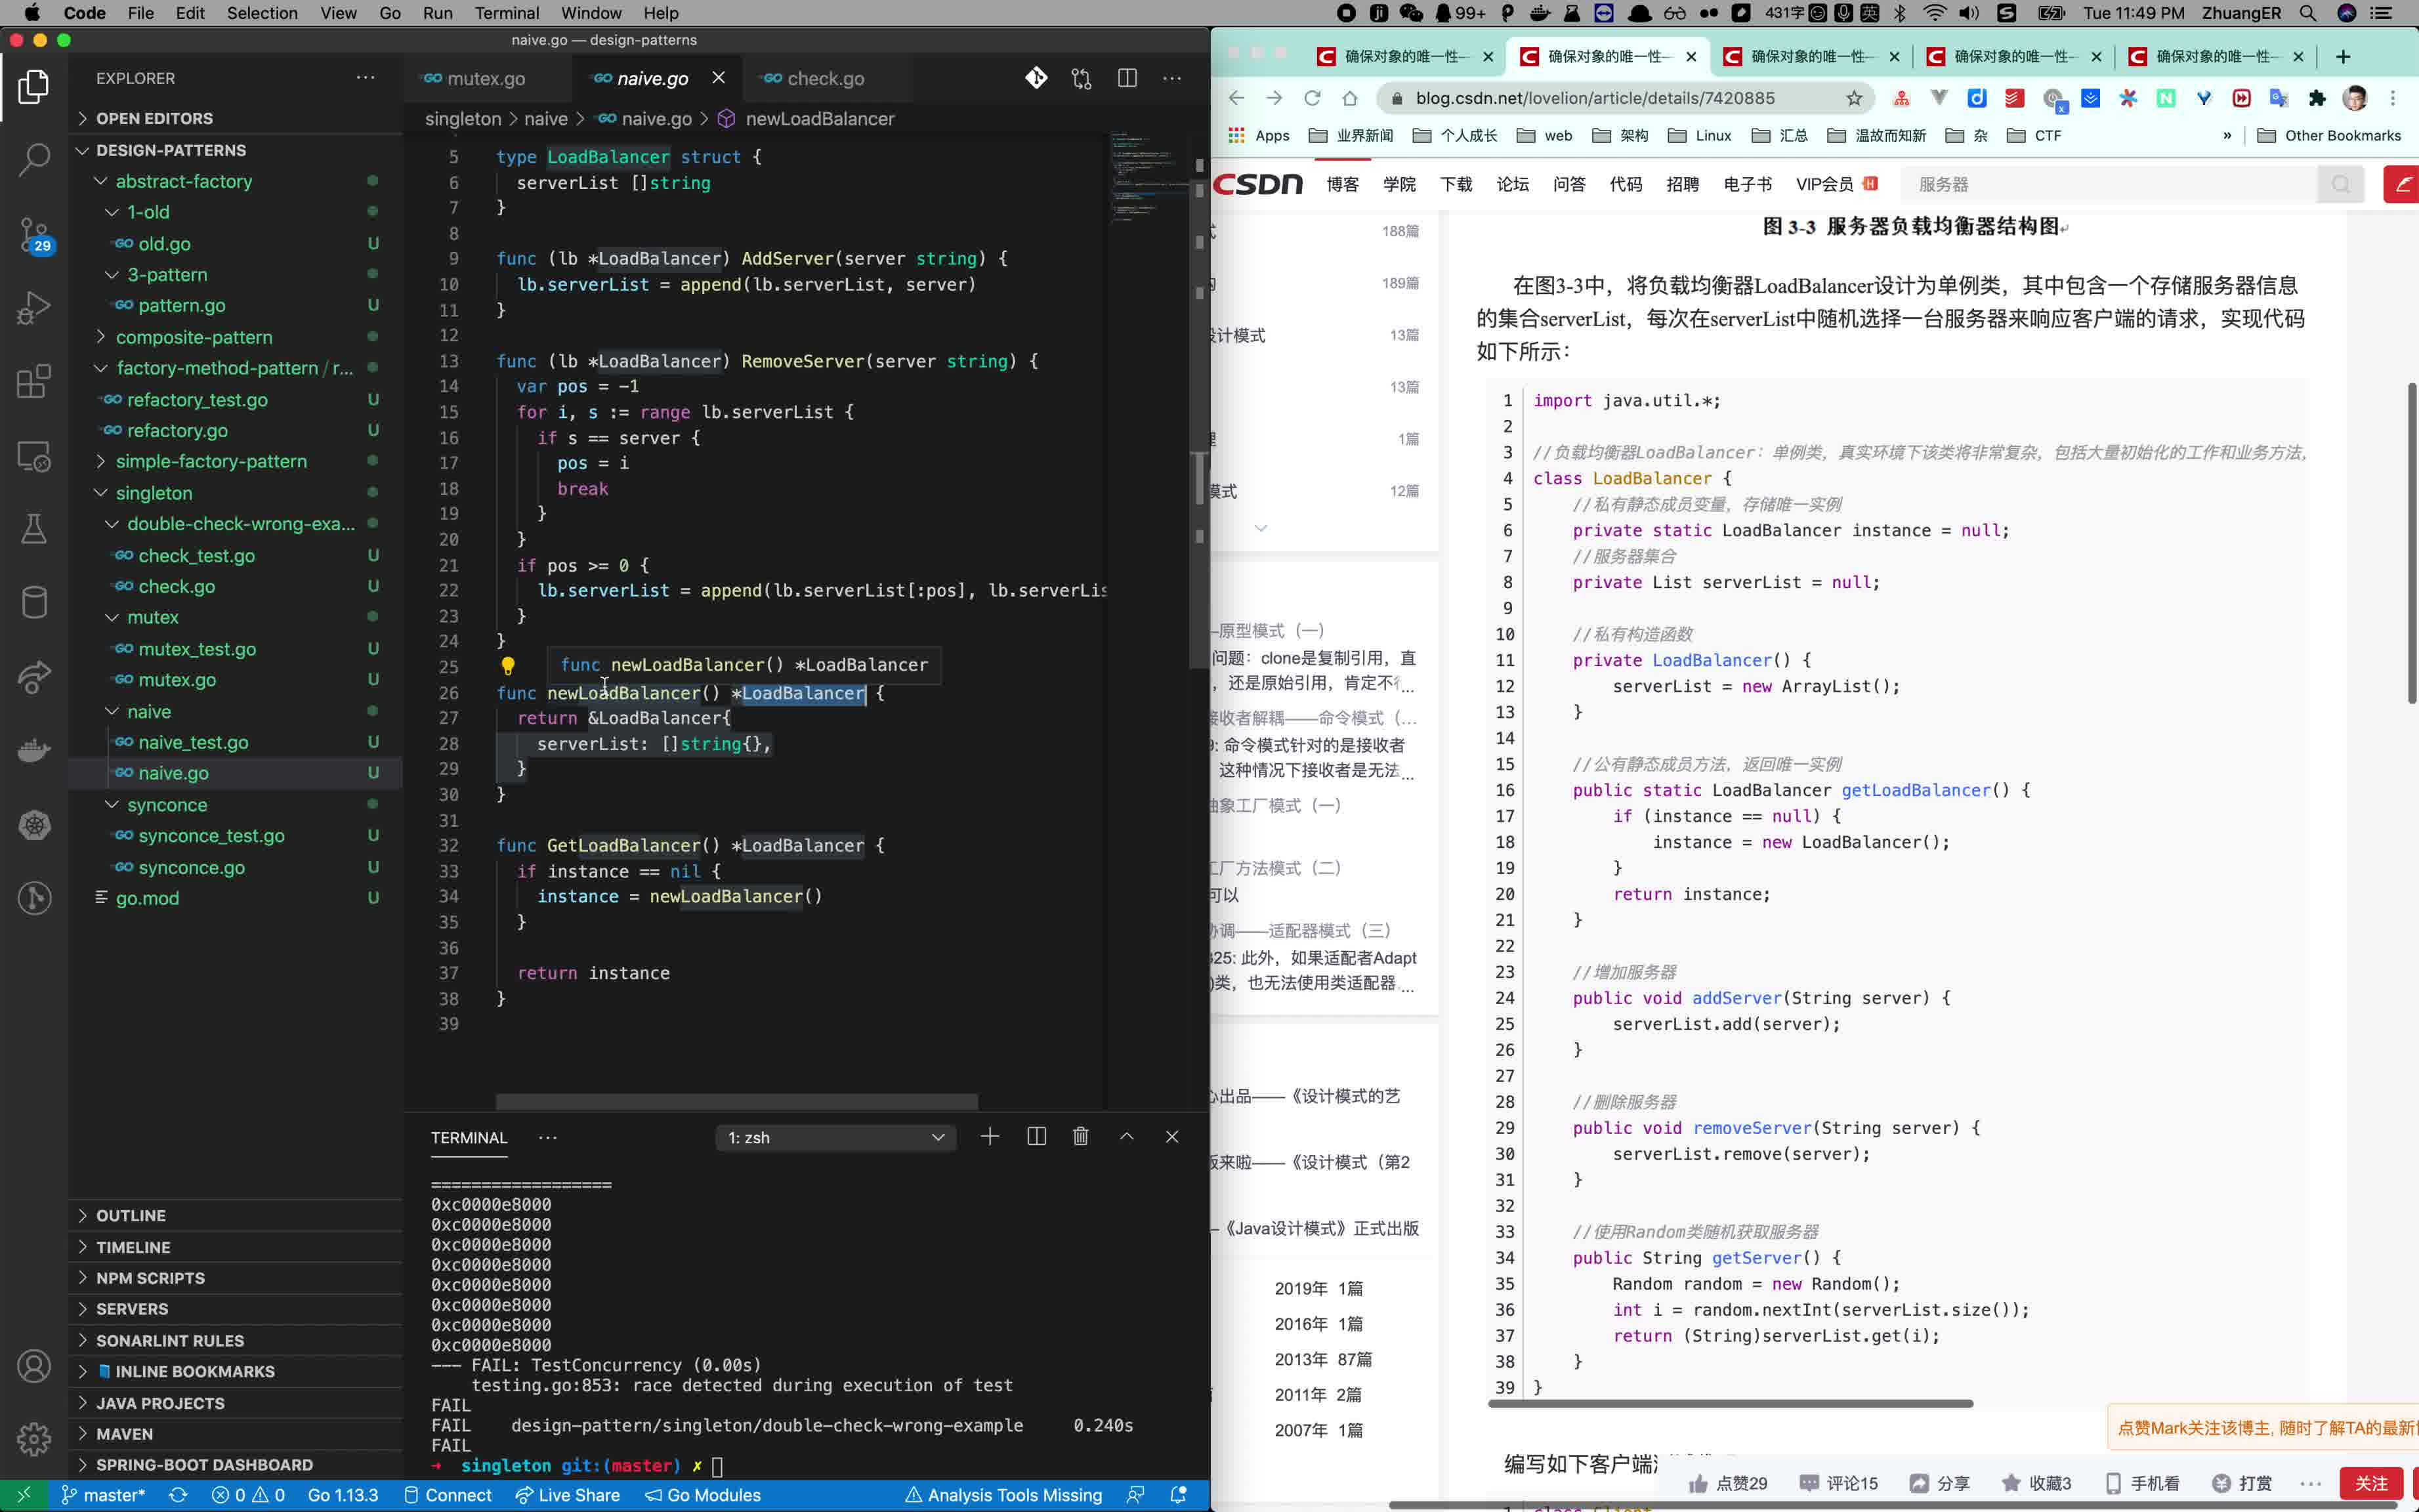The image size is (2419, 1512).
Task: Expand the TIMELINE section
Action: point(236,1247)
